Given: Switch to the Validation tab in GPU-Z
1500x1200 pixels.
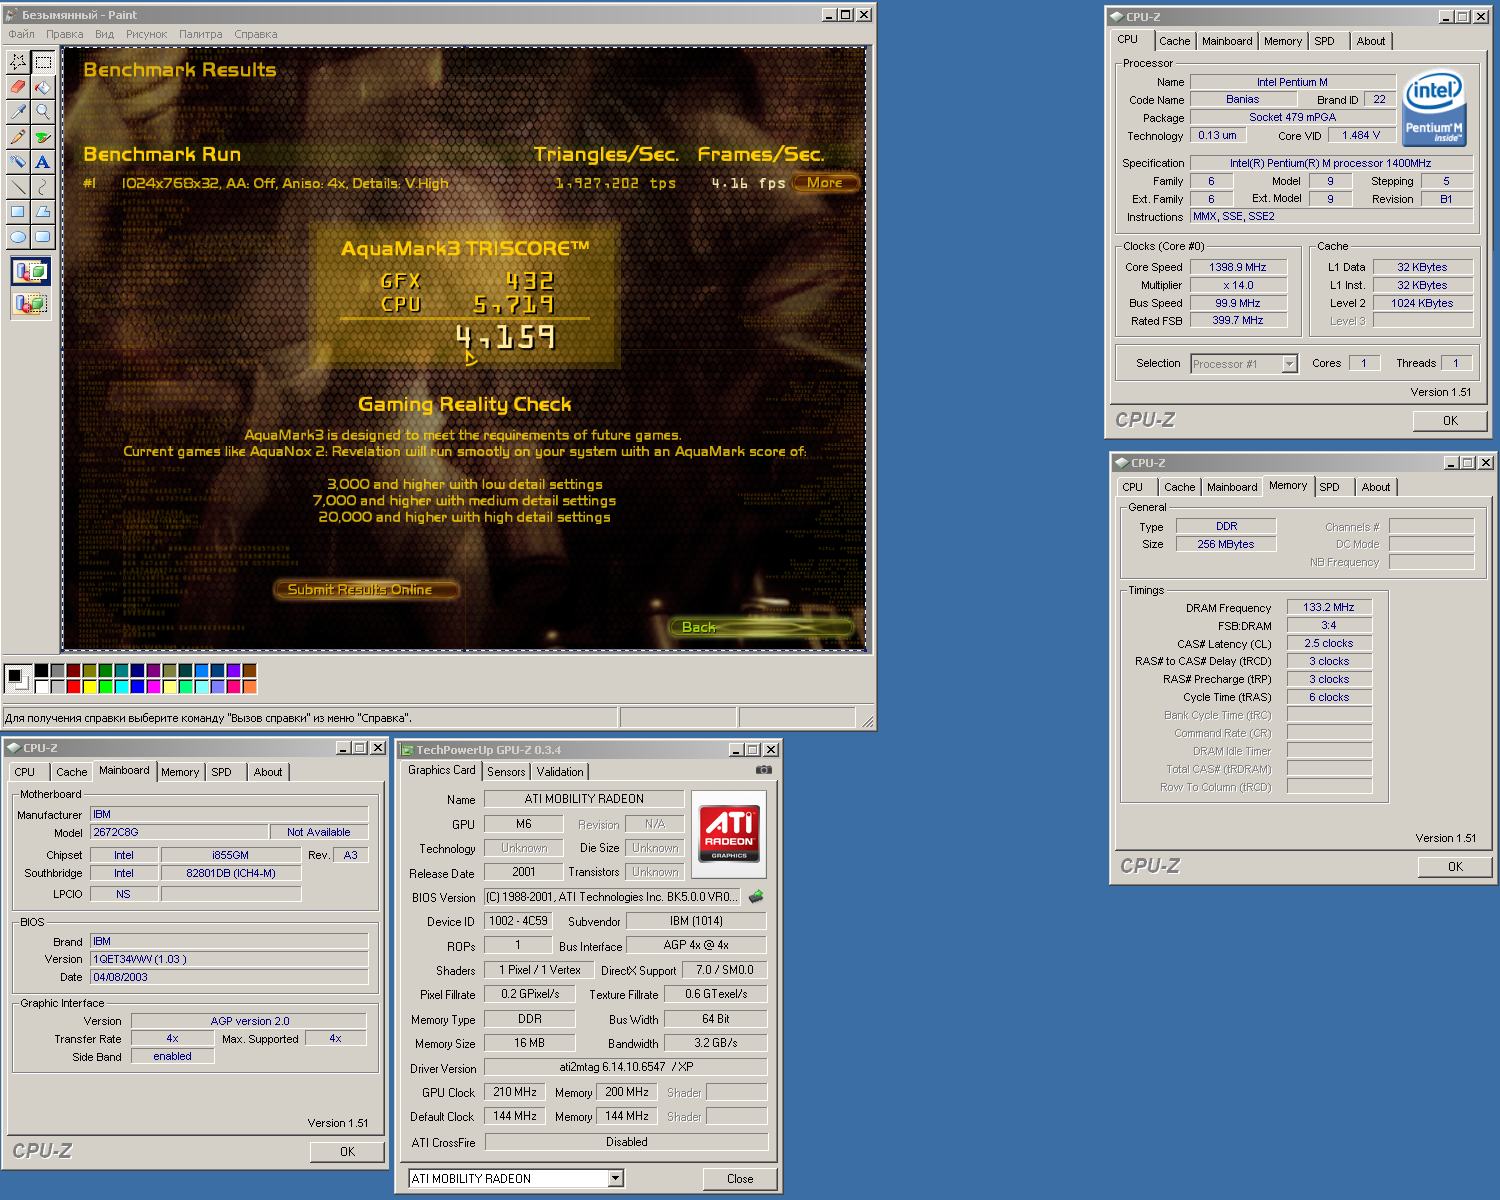Looking at the screenshot, I should point(560,772).
